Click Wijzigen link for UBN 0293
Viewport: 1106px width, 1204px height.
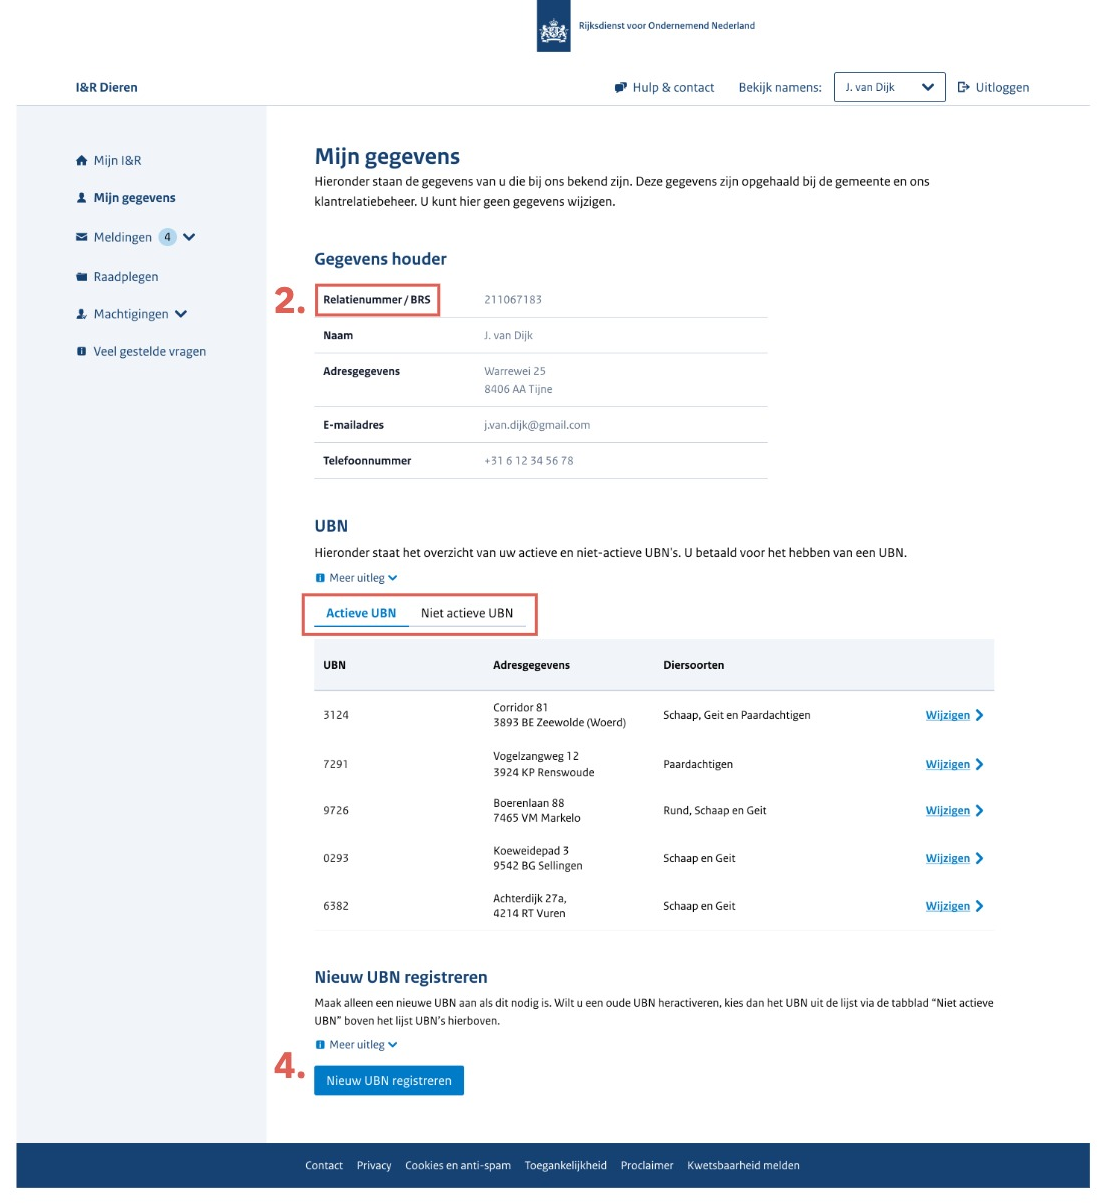coord(948,858)
